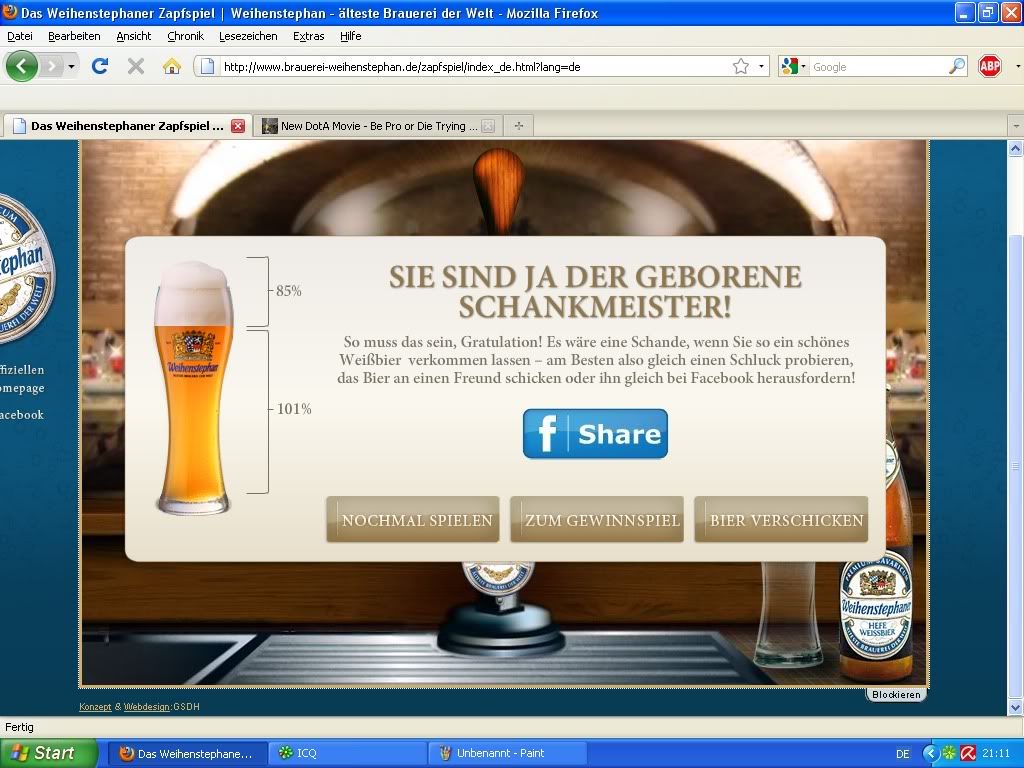Switch to ICQ in the taskbar
The image size is (1024, 768).
(x=348, y=754)
